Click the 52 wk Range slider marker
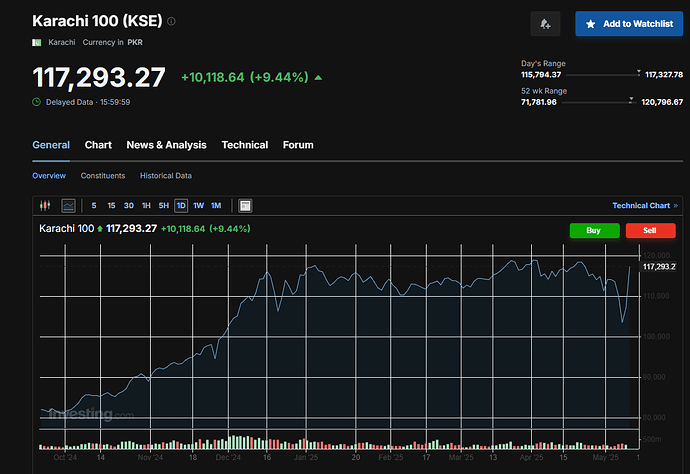Viewport: 690px width, 474px height. coord(631,100)
